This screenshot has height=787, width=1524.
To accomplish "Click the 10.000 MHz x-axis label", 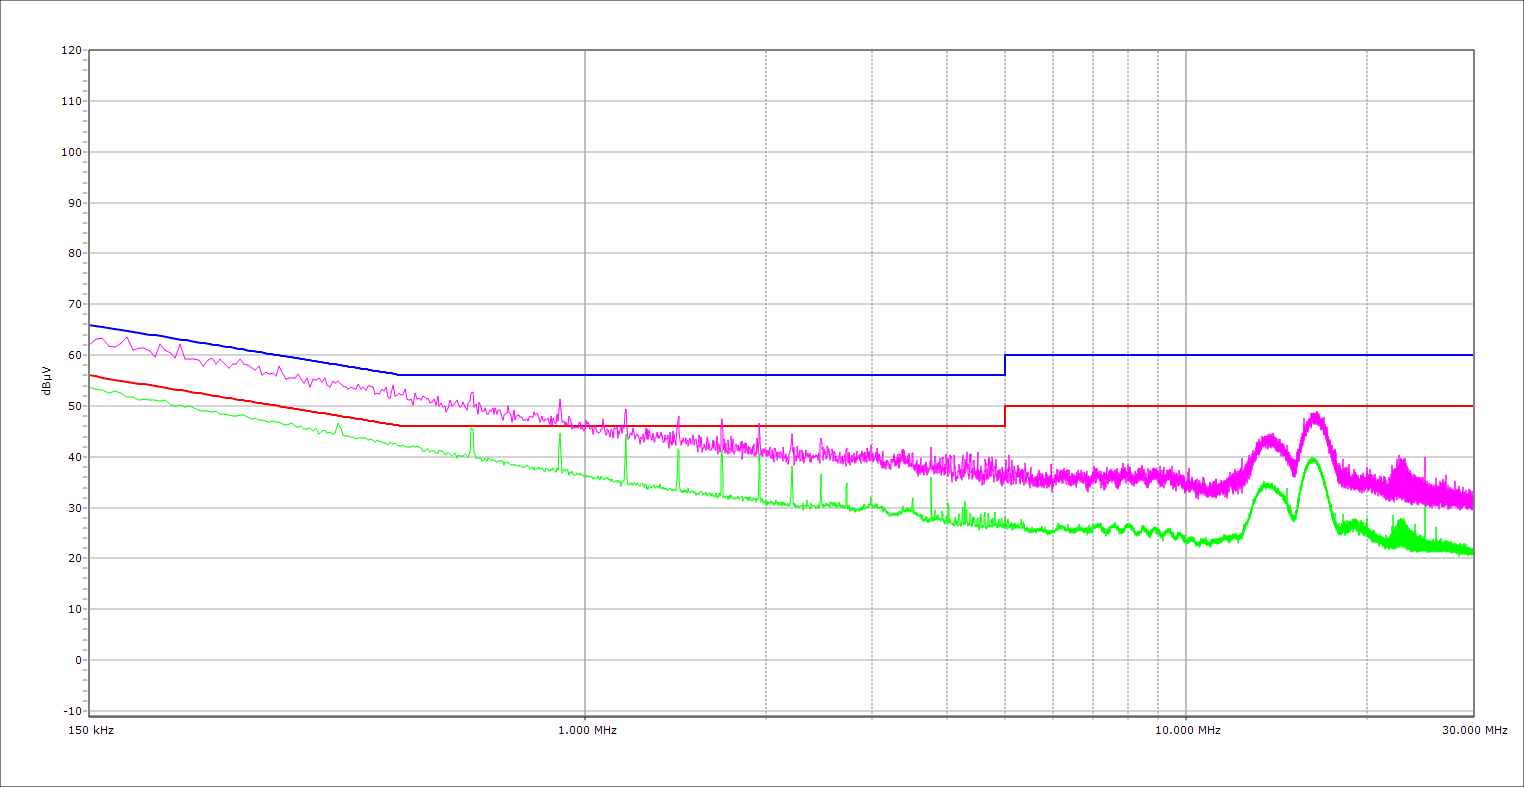I will tap(1188, 730).
